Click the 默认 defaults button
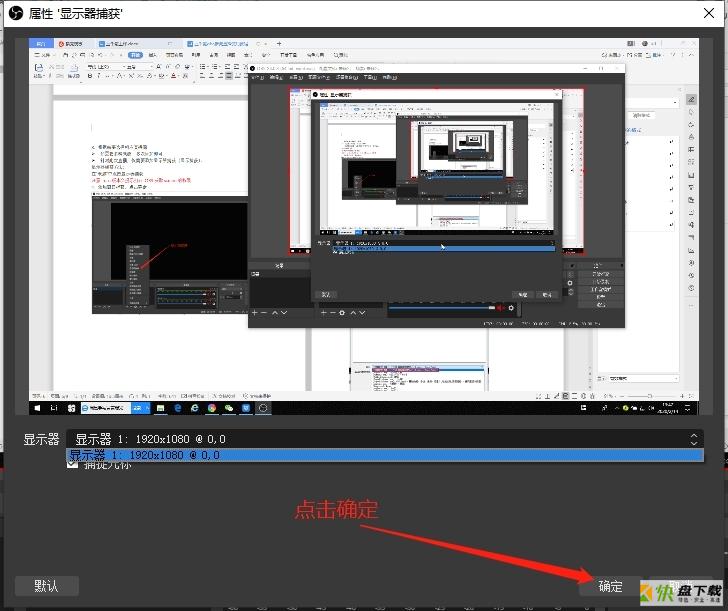 tap(46, 586)
